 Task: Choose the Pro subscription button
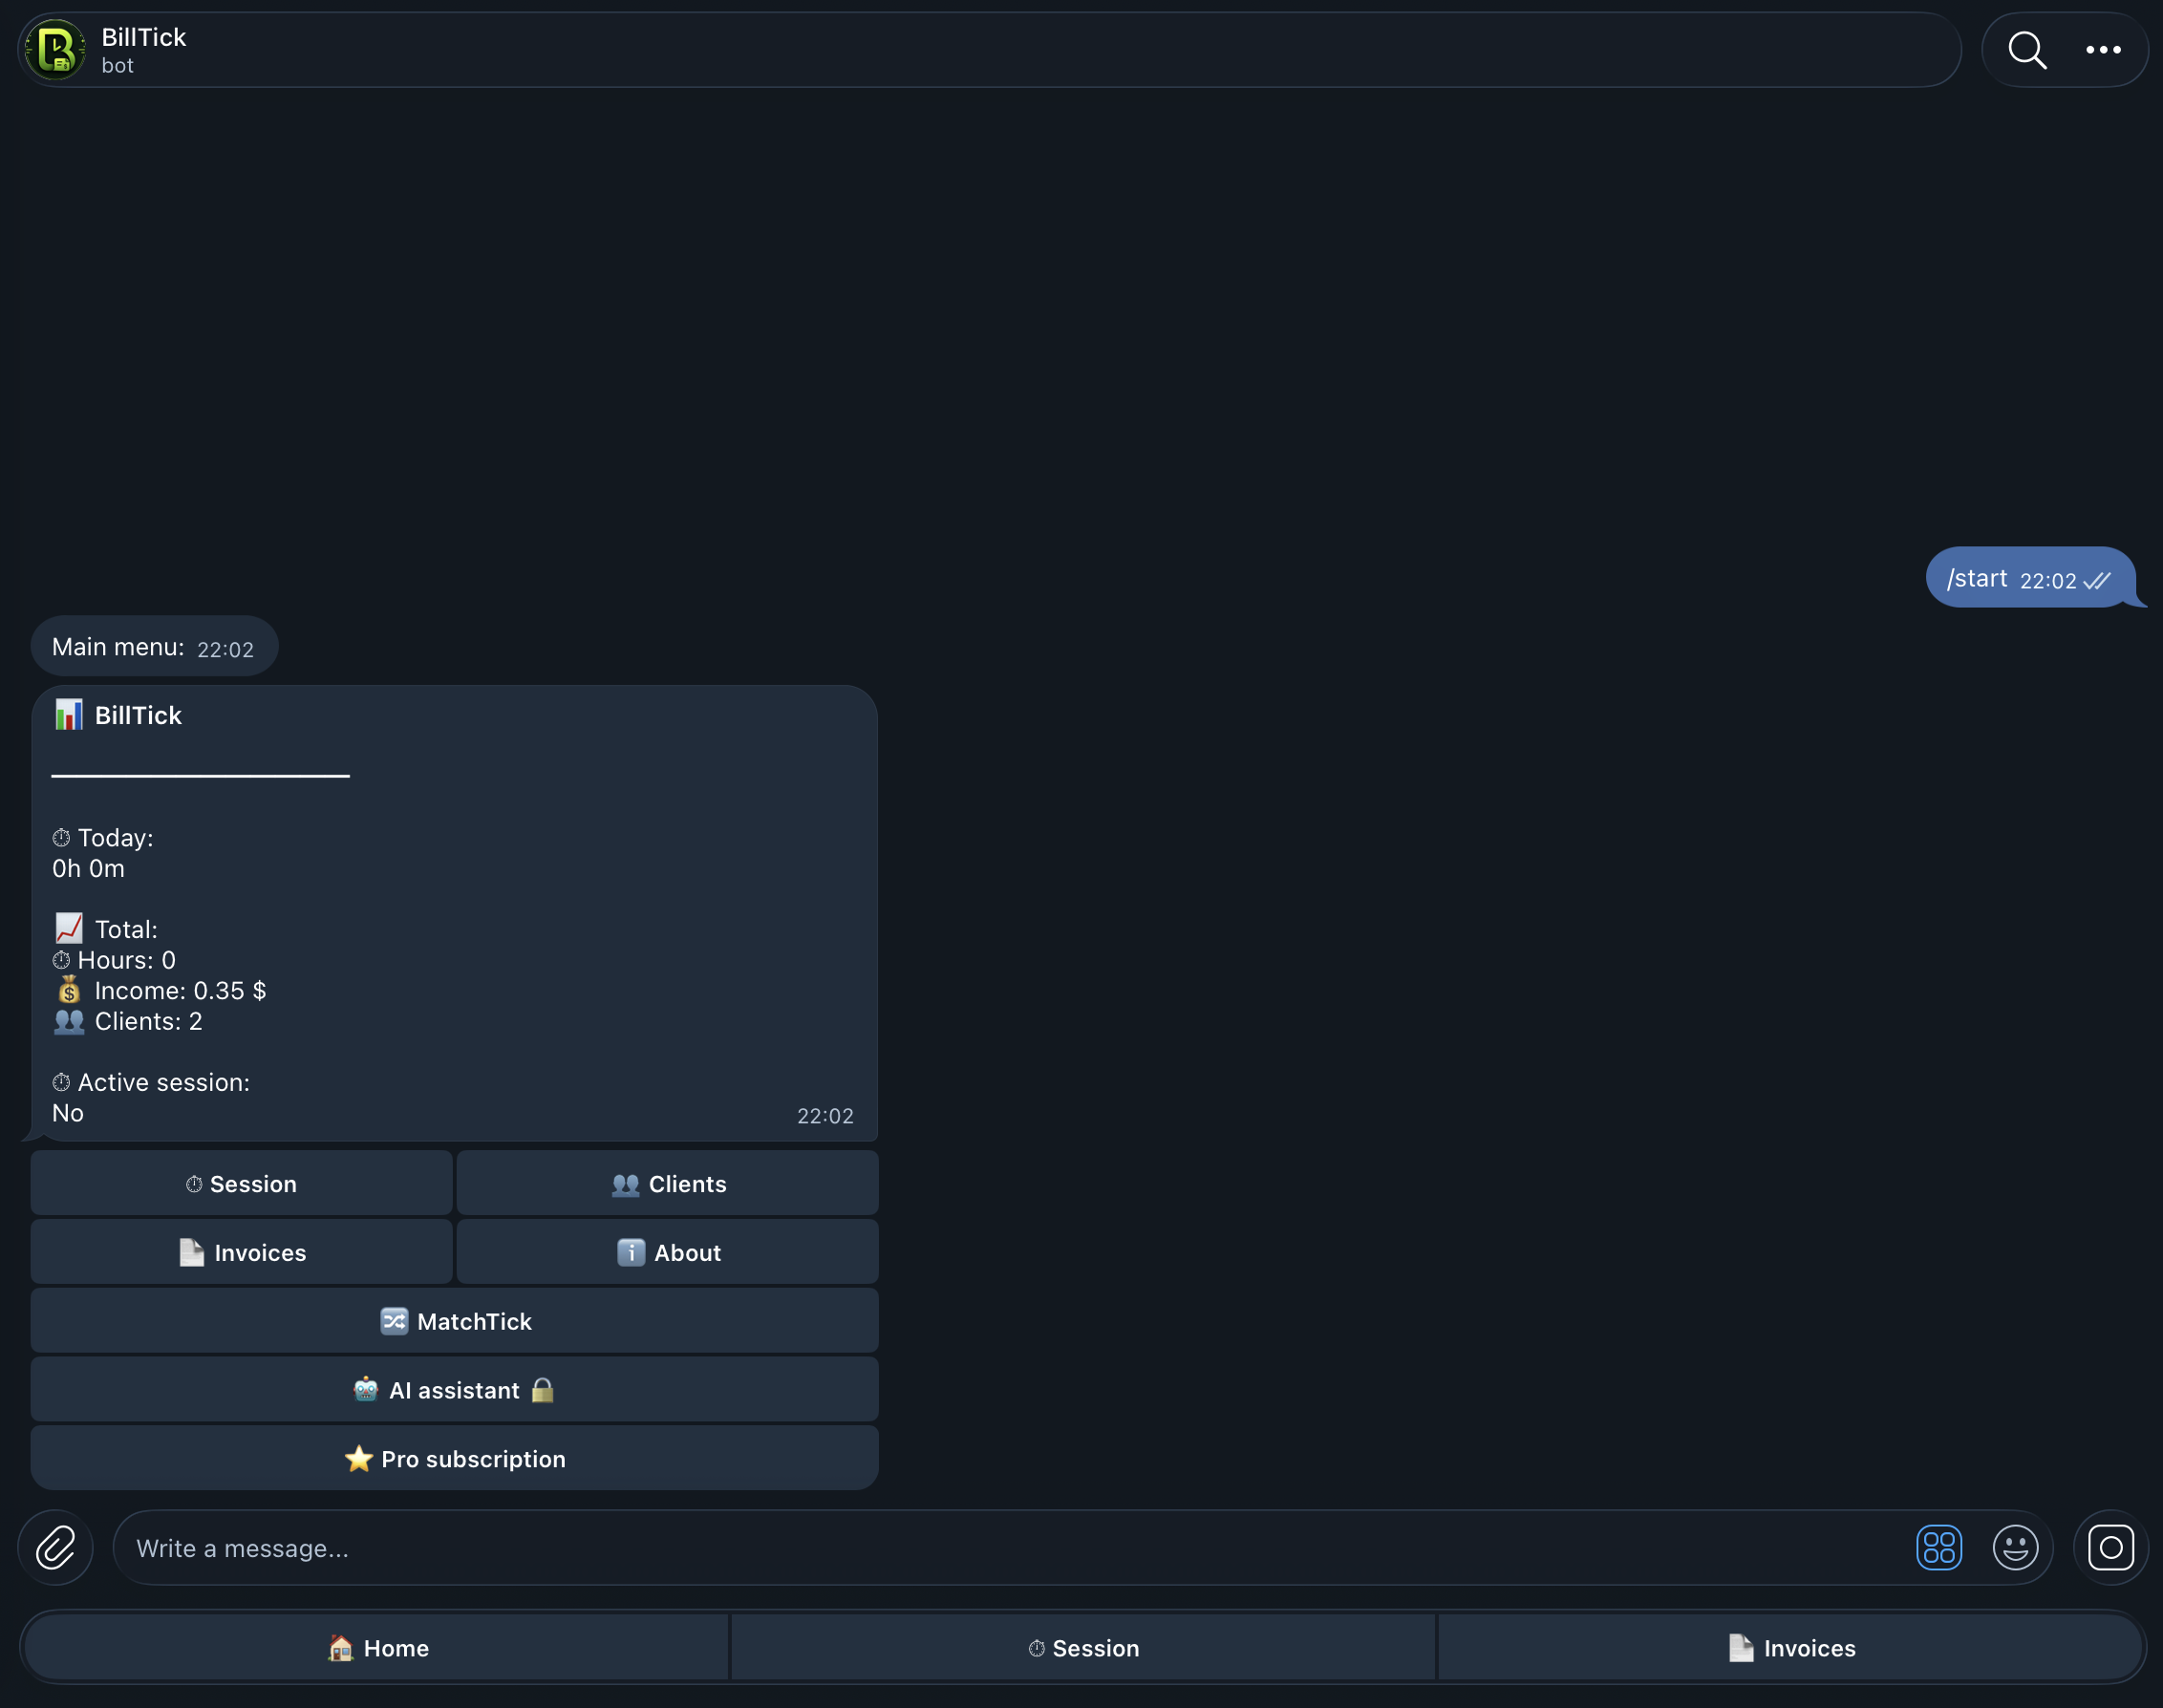[x=454, y=1458]
